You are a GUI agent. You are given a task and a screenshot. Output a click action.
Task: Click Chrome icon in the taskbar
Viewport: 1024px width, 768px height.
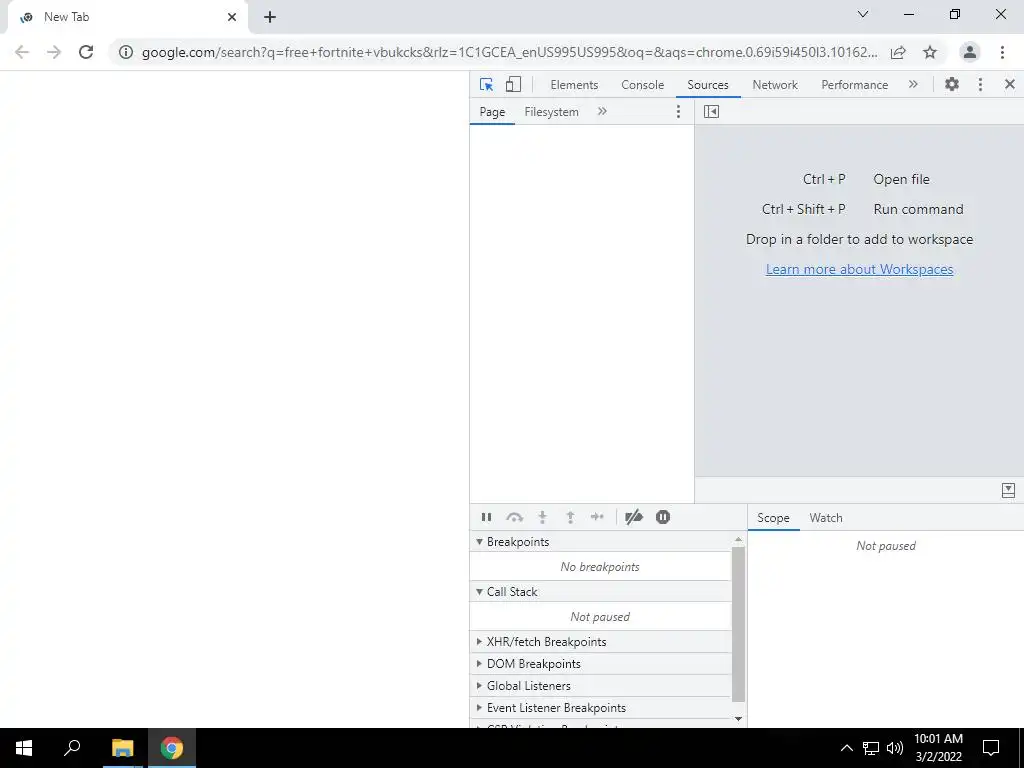(172, 748)
